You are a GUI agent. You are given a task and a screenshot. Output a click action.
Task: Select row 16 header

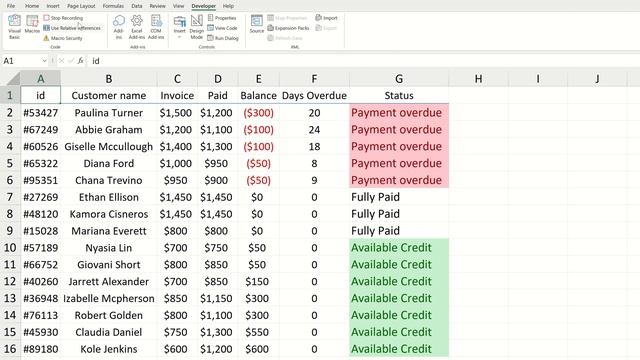[x=10, y=349]
